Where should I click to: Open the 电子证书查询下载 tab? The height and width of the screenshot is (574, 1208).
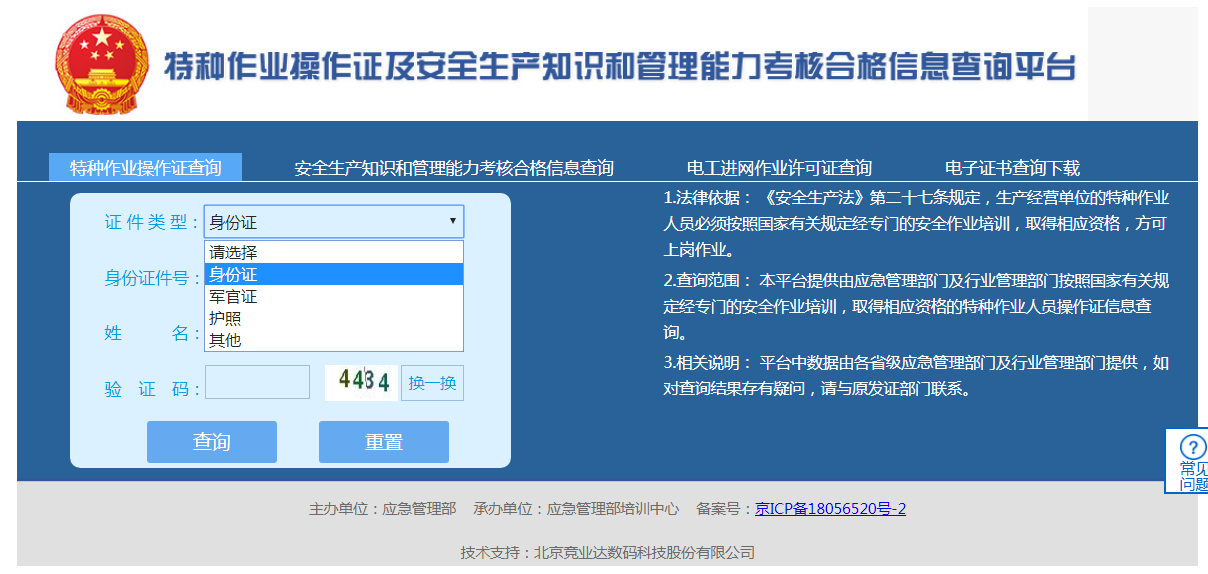pos(1012,168)
